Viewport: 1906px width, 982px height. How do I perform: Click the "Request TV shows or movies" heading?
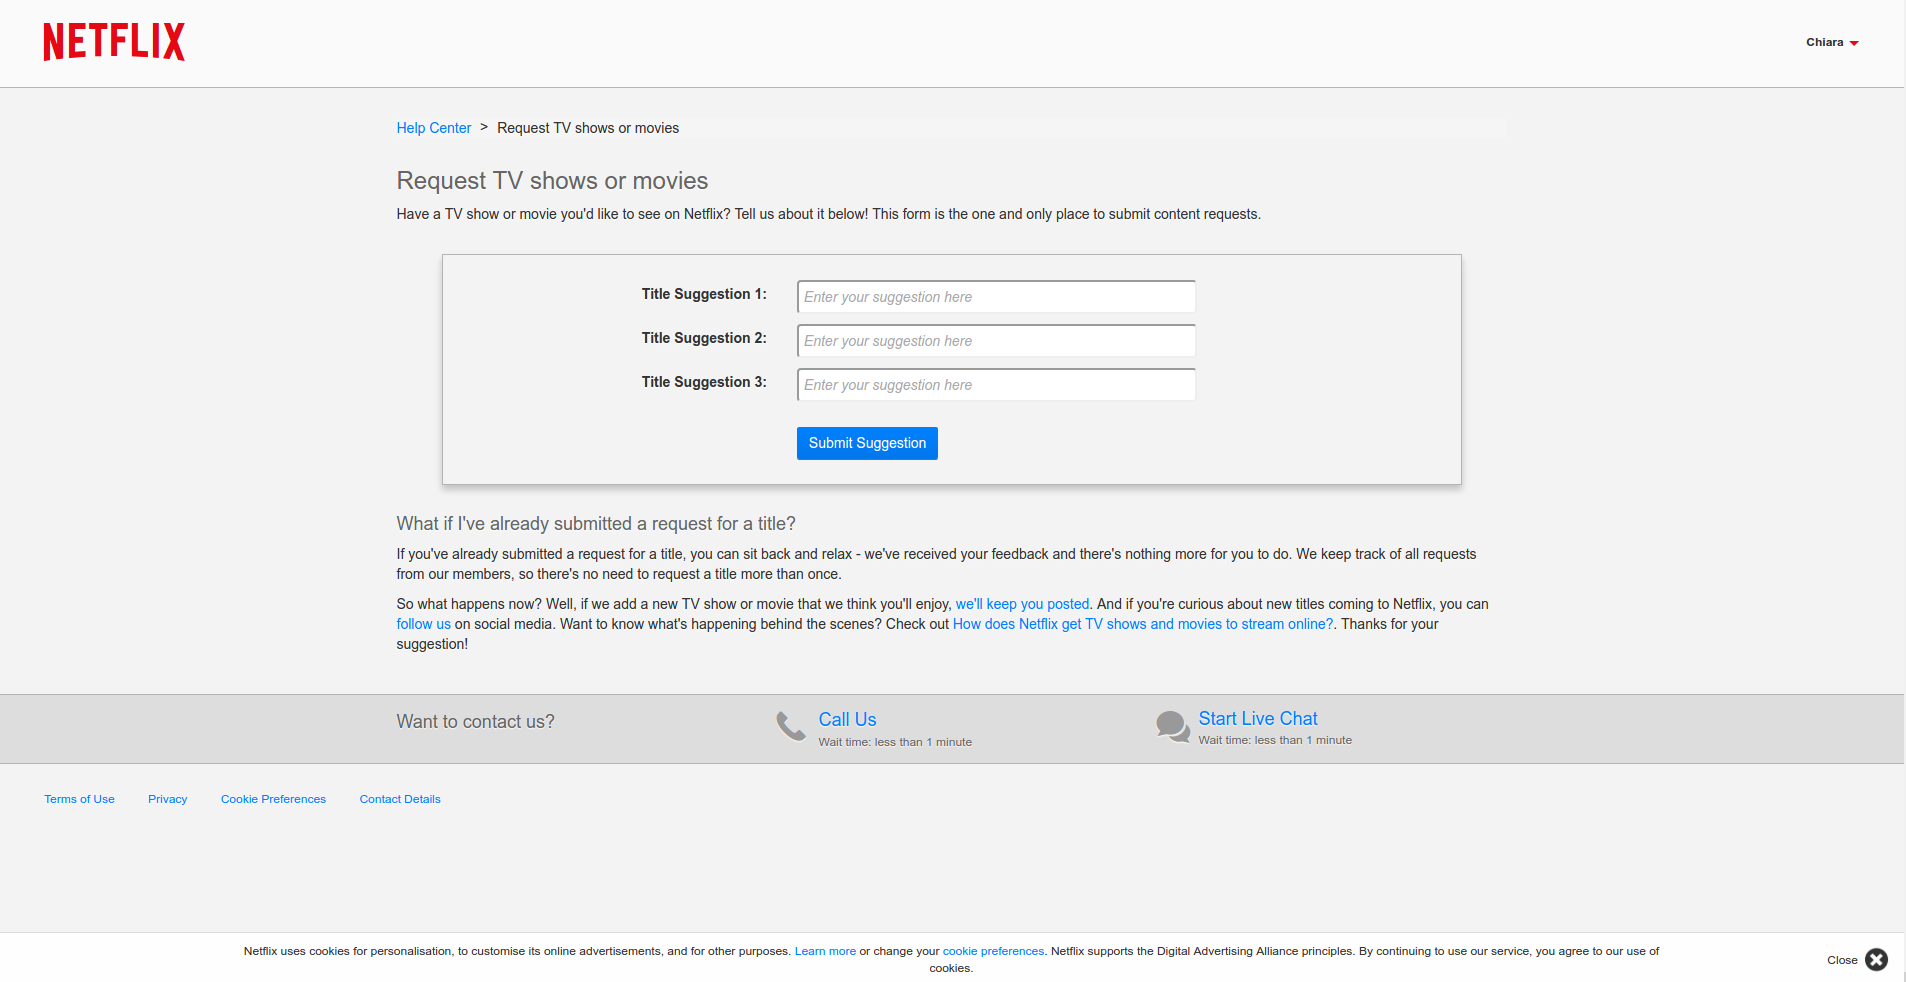[x=552, y=181]
